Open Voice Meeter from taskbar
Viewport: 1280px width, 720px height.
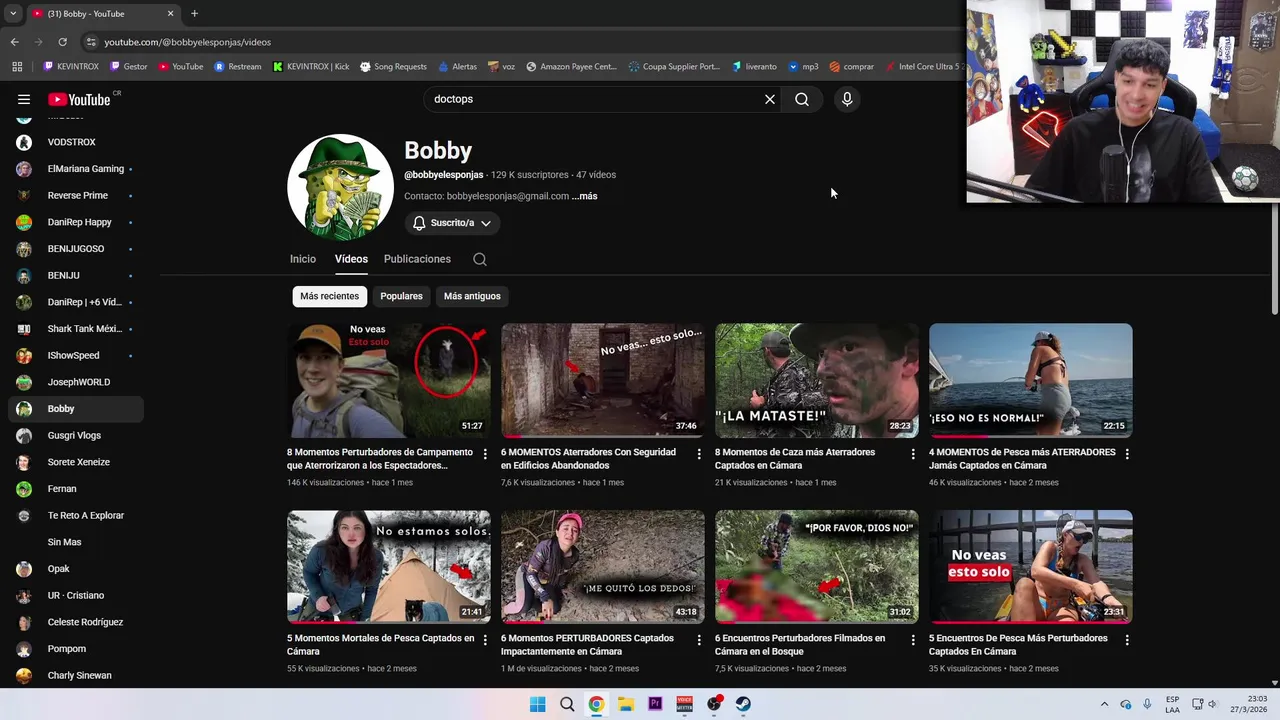click(685, 704)
